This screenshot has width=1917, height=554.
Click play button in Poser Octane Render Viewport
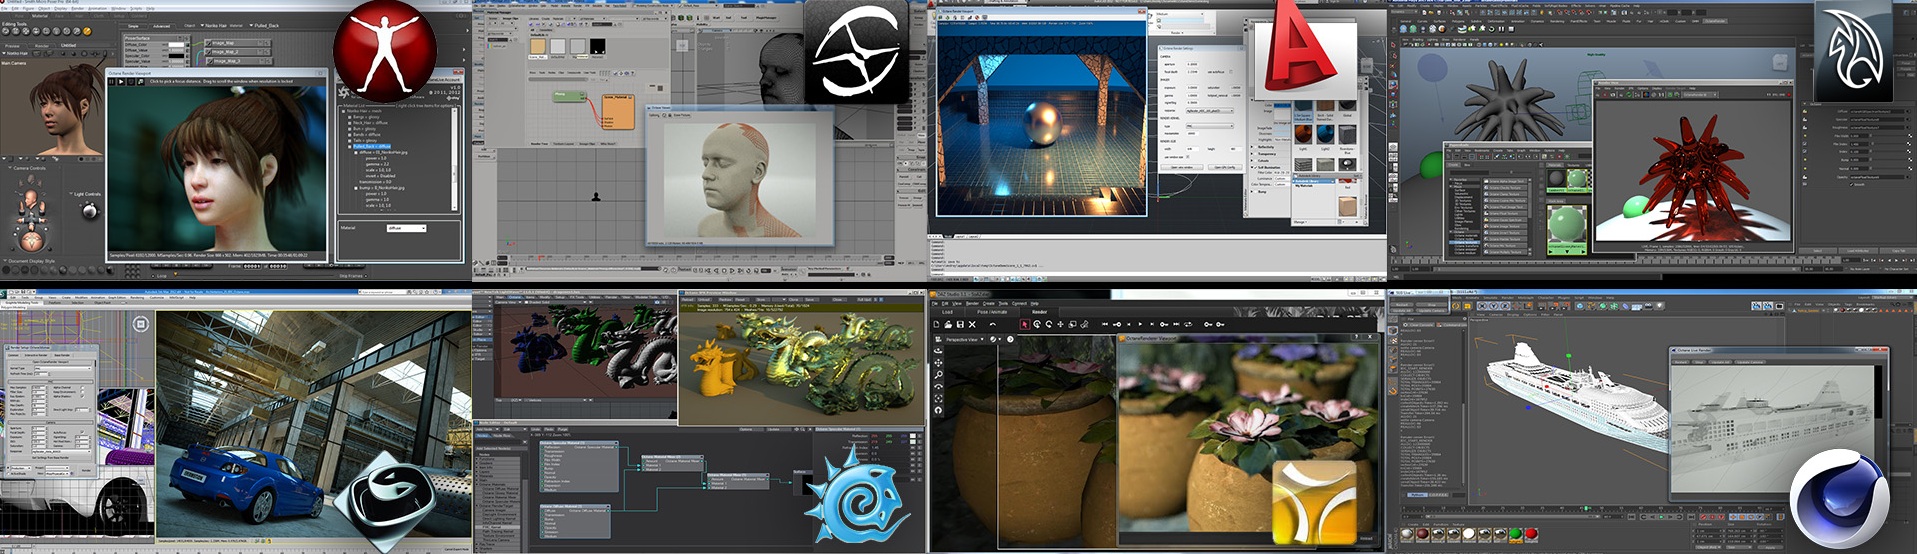[x=121, y=82]
